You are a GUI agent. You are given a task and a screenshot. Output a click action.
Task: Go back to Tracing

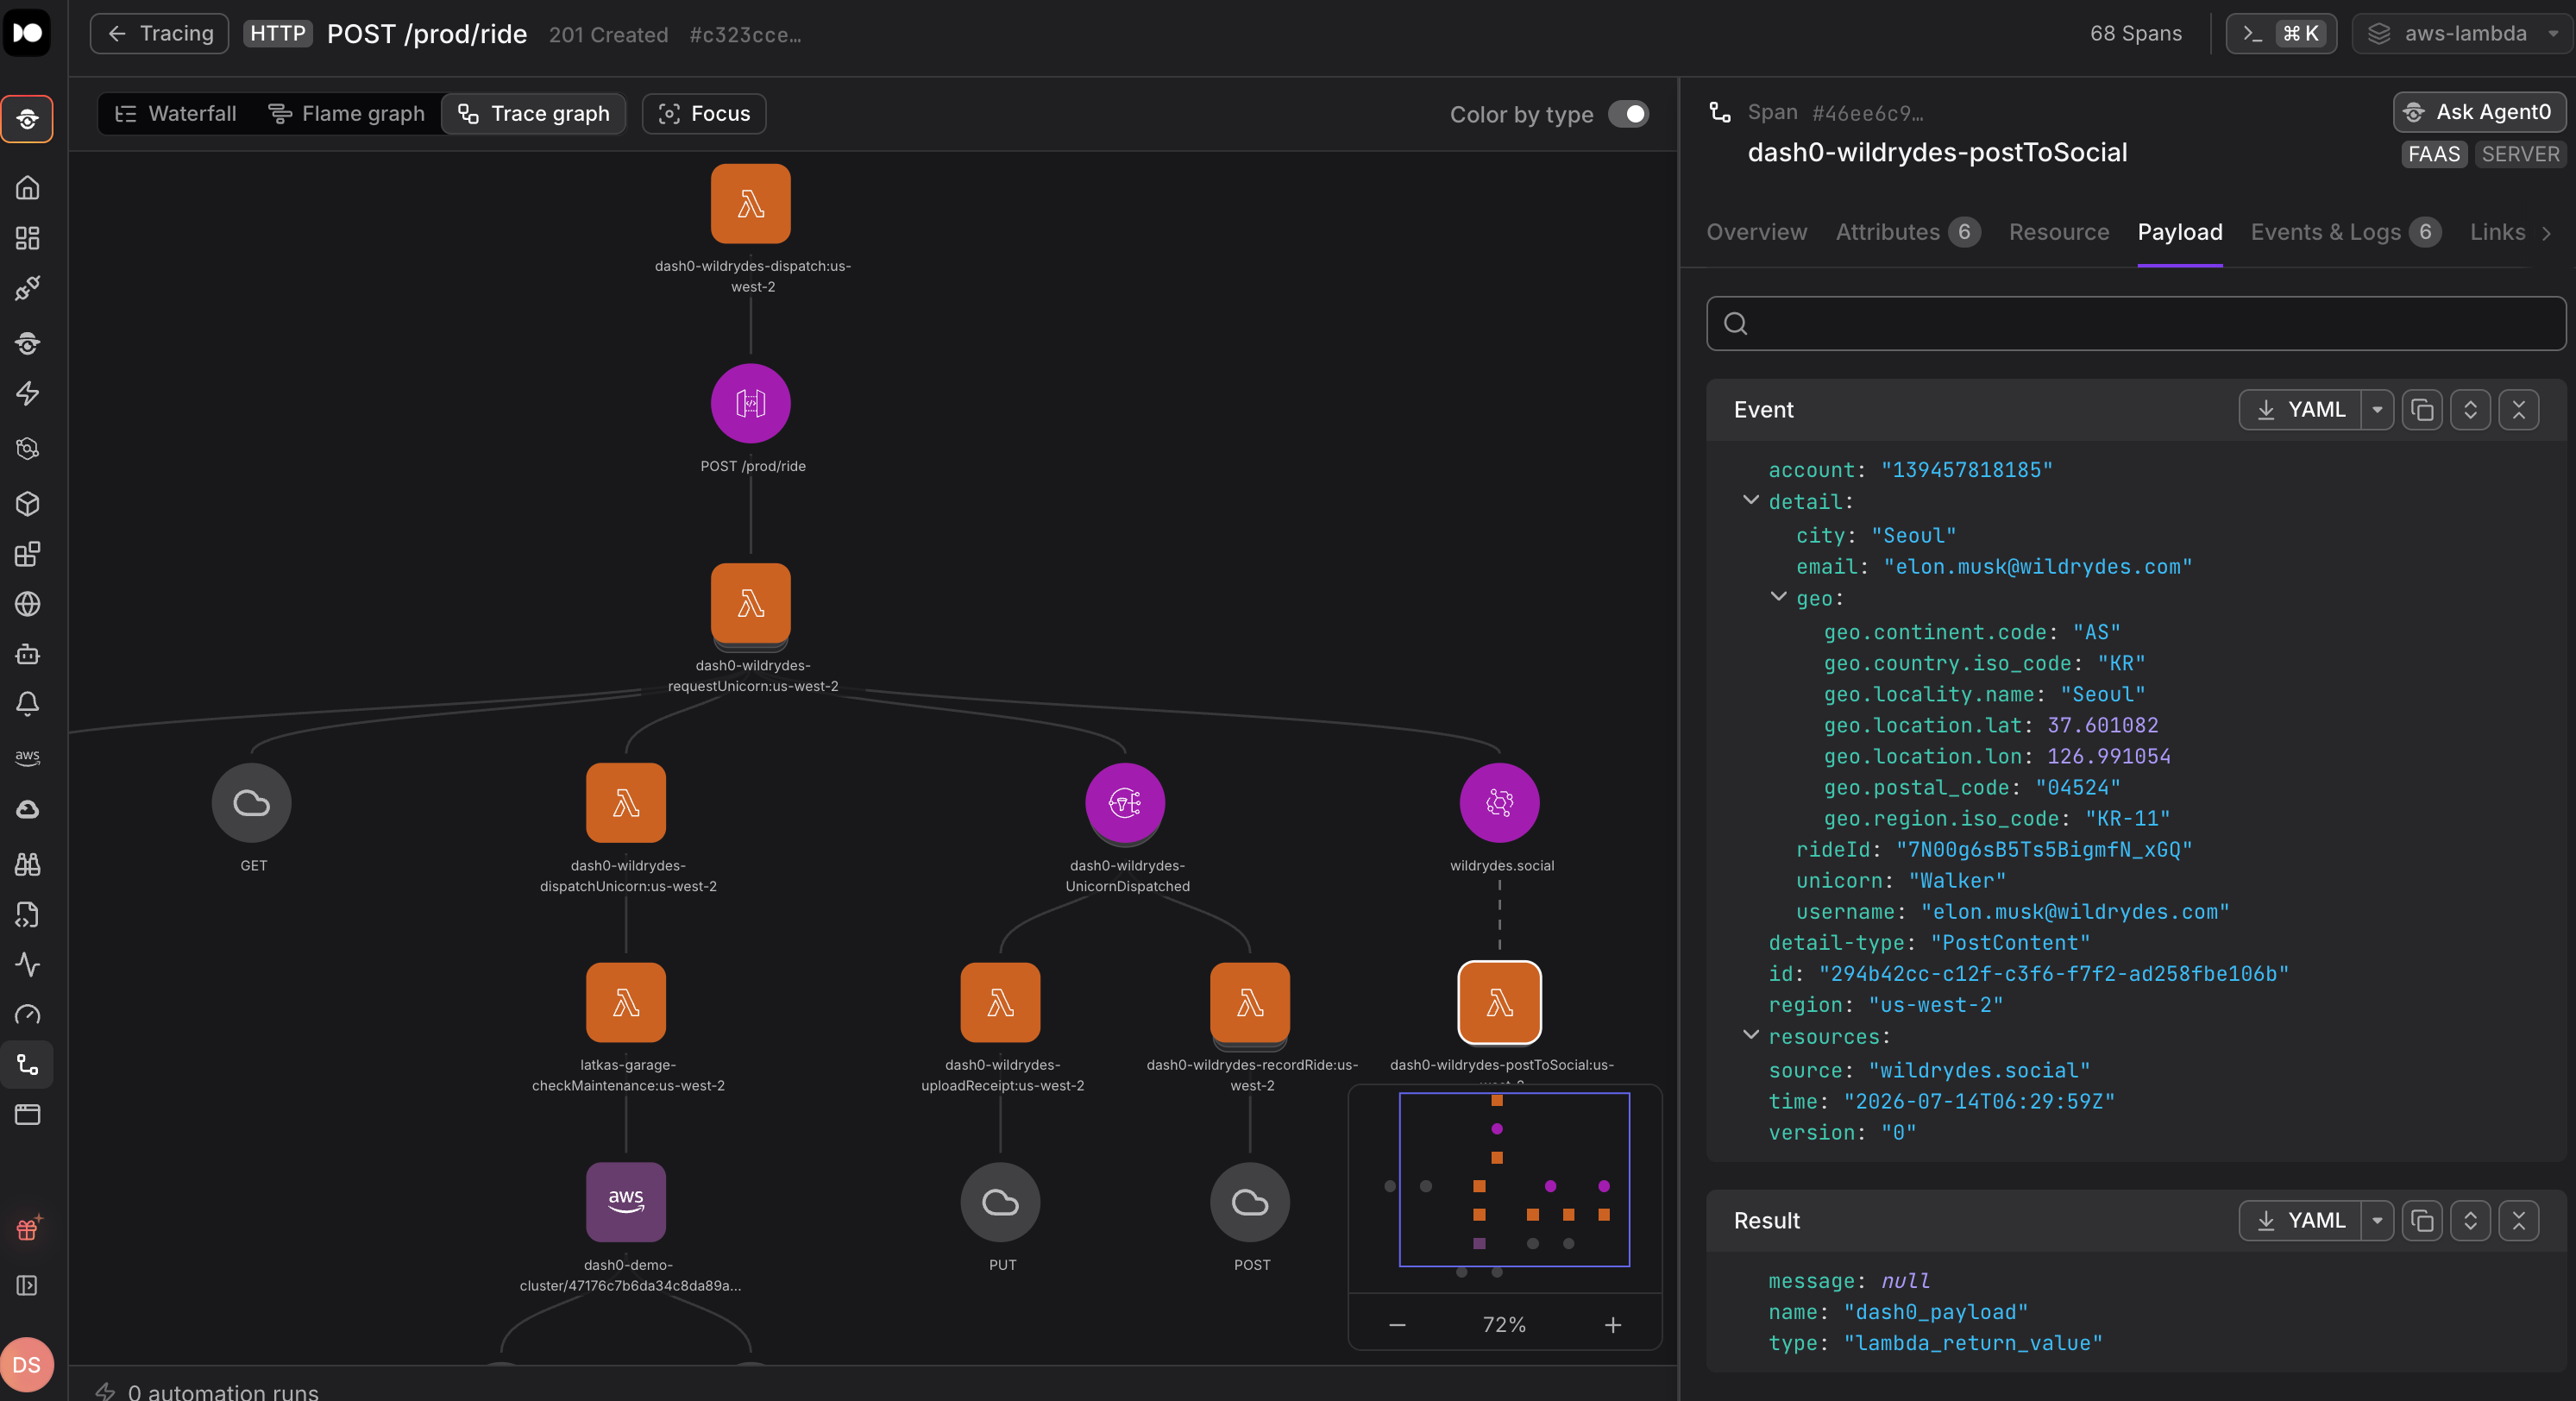(x=160, y=34)
